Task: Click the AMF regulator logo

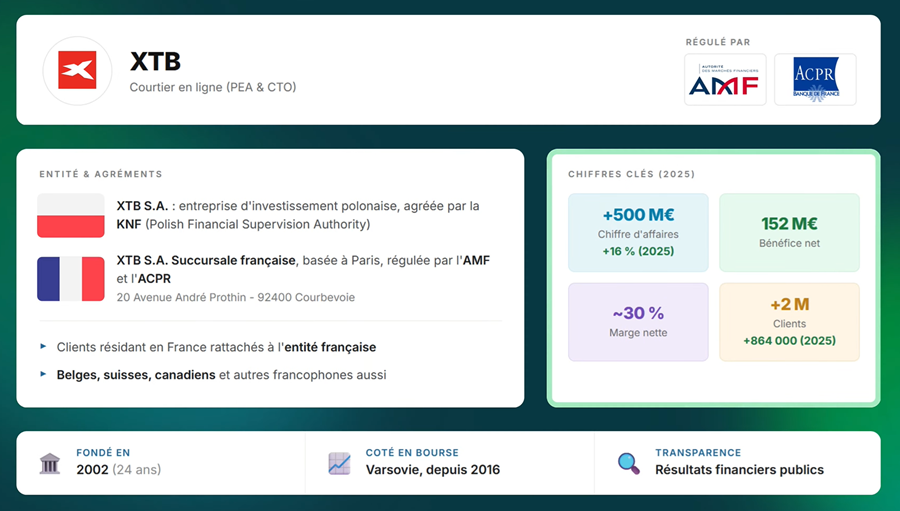Action: [x=725, y=80]
